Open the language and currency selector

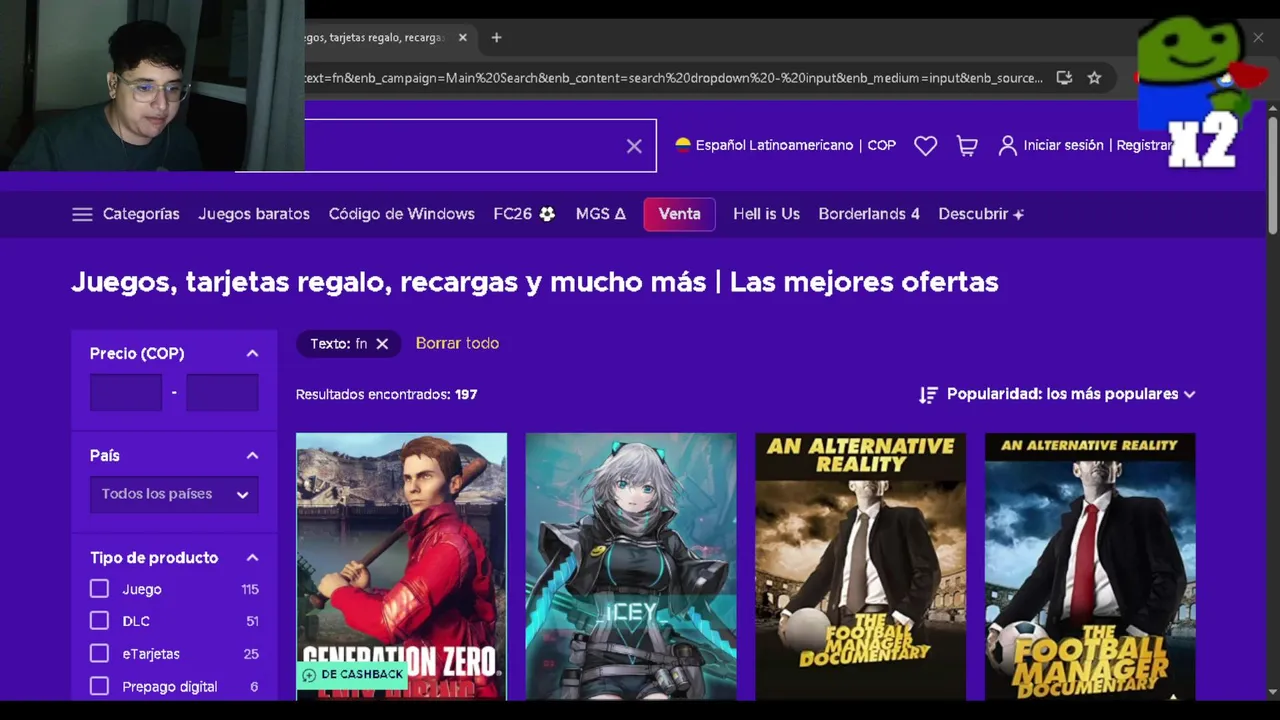click(x=786, y=145)
